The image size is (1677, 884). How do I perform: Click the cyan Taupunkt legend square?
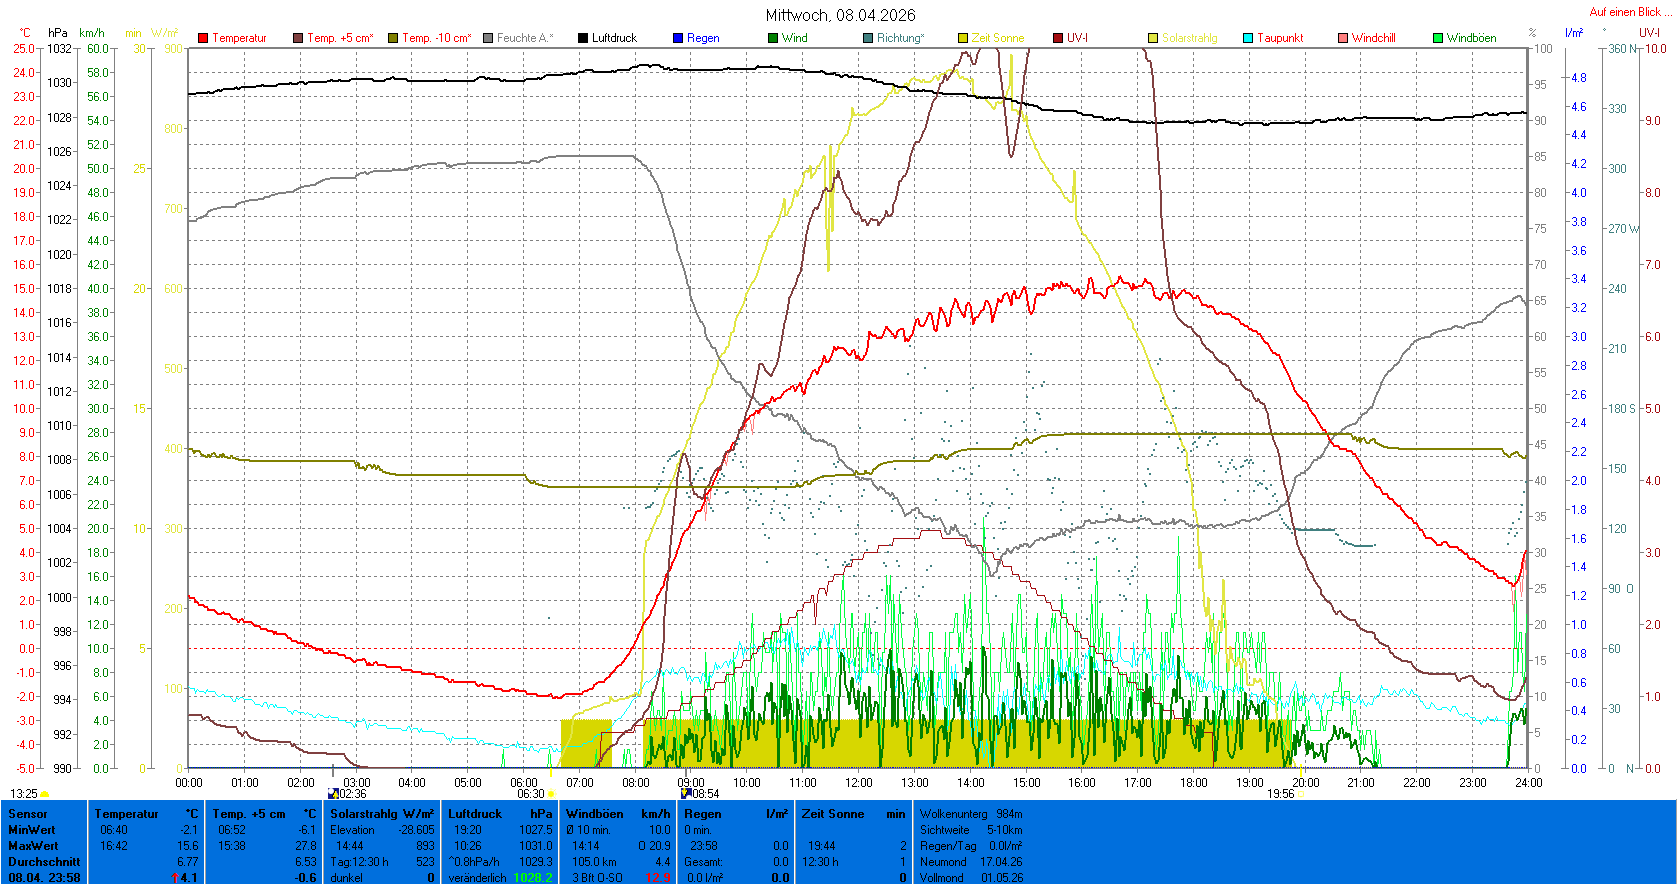[1248, 38]
